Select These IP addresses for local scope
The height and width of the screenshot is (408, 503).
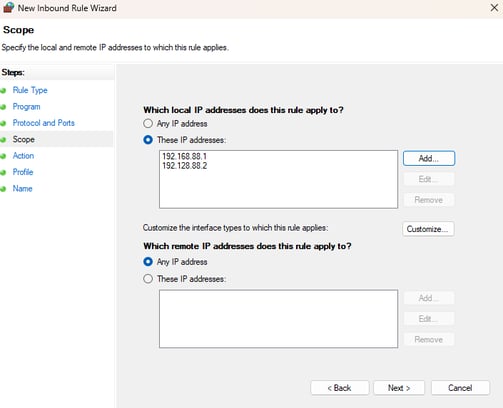[x=148, y=140]
